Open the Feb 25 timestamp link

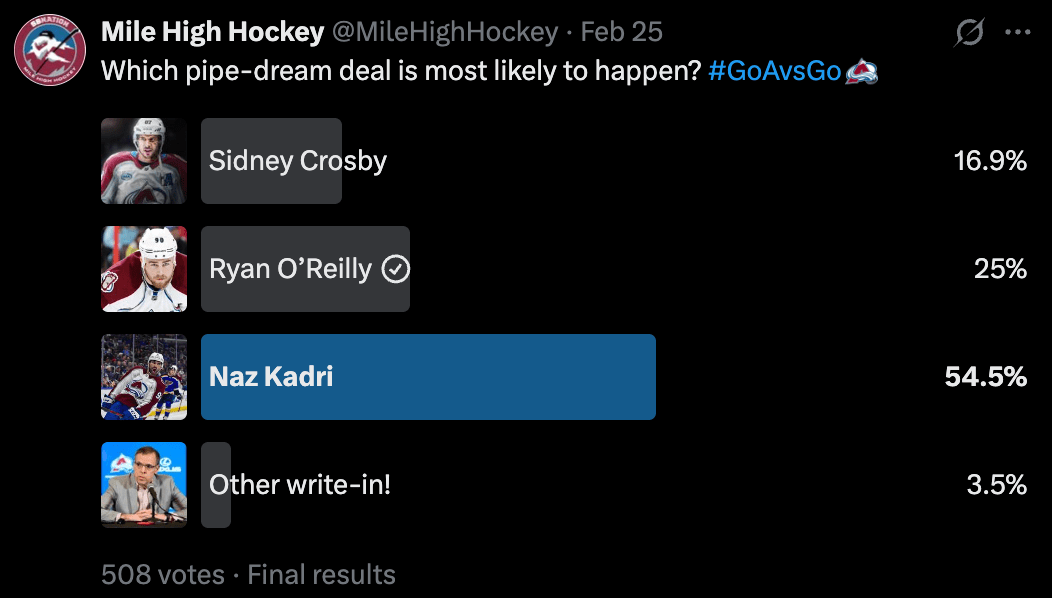(621, 32)
